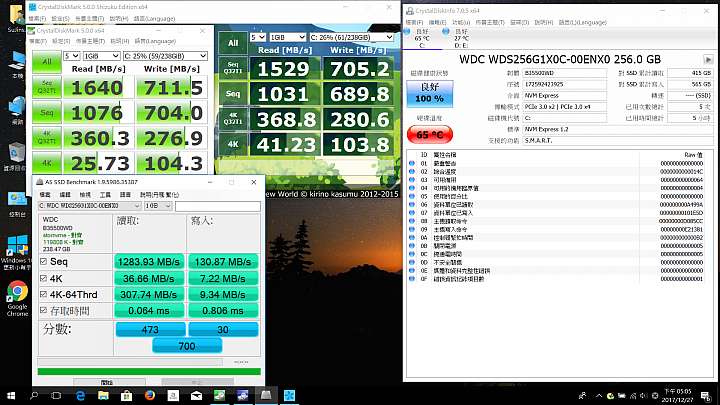Switch to the green disk taskbar icon

219,395
